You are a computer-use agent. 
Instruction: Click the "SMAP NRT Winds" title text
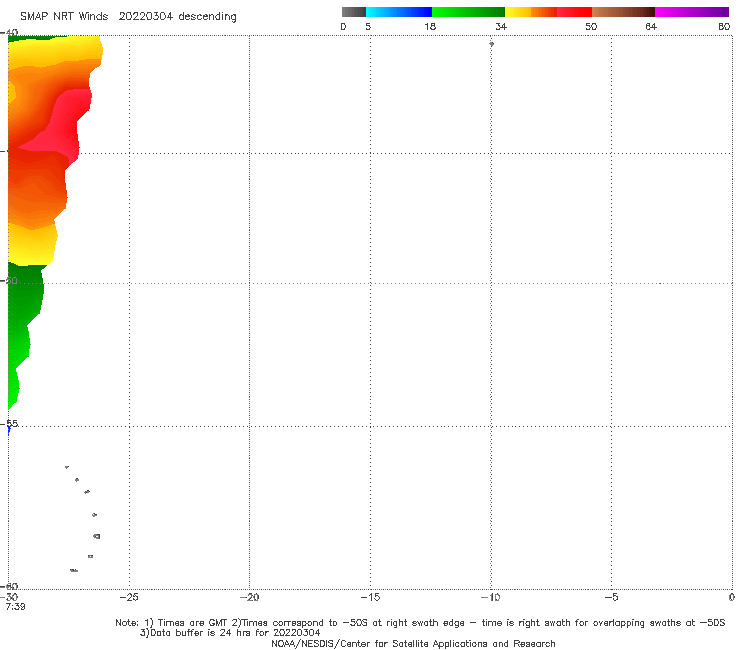point(64,17)
